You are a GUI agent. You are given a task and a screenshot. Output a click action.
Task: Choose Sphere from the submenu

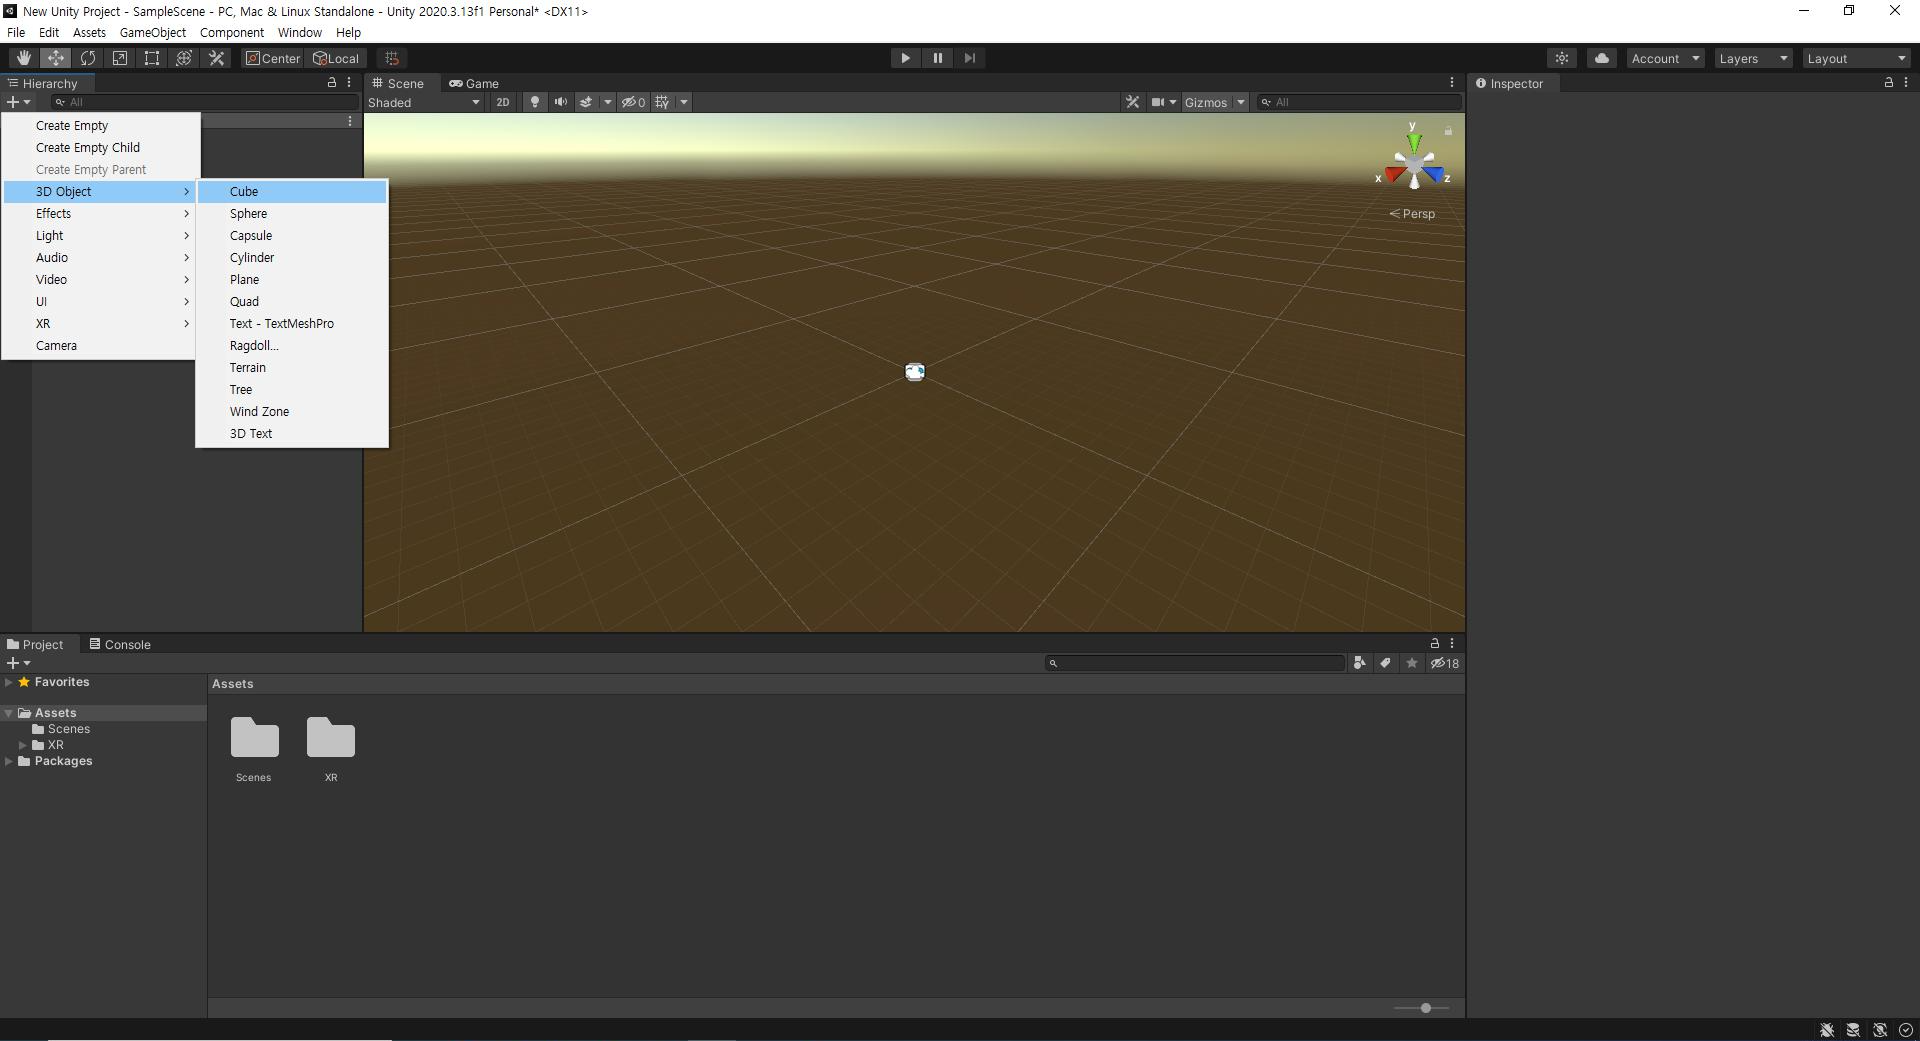pos(292,214)
